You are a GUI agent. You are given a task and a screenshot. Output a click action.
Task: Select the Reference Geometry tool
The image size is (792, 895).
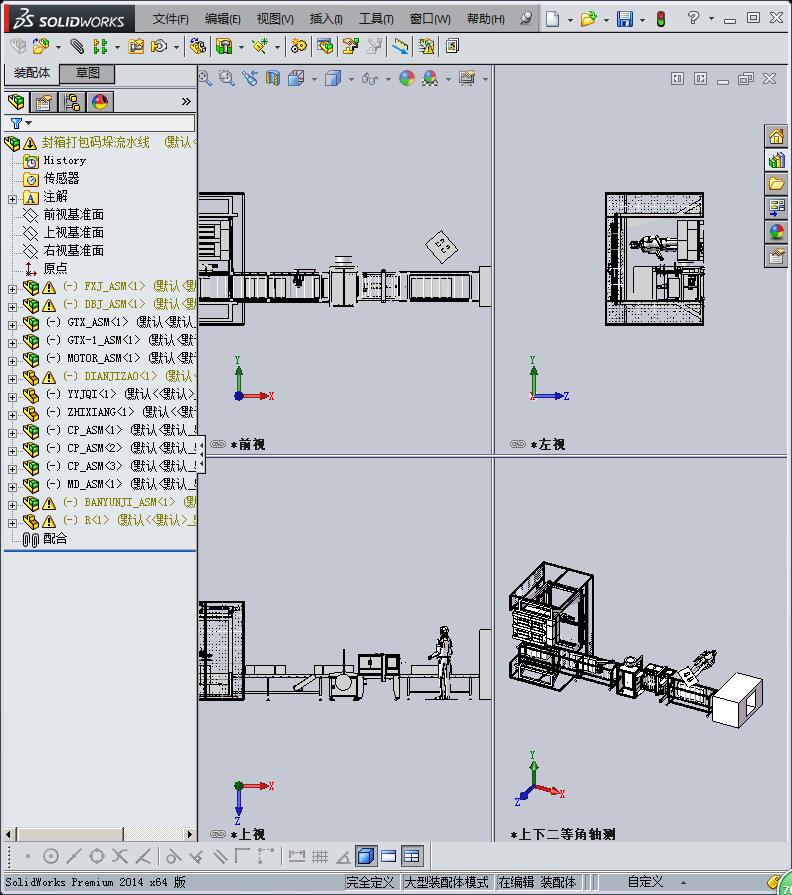coord(260,46)
